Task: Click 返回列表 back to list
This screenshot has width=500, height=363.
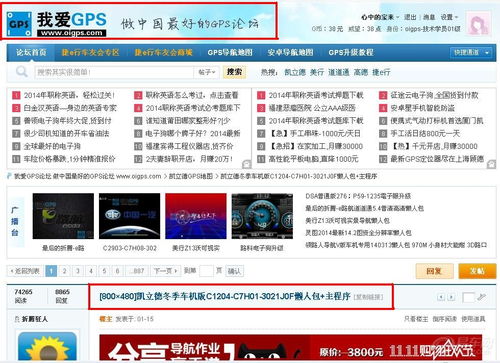Action: [x=25, y=271]
